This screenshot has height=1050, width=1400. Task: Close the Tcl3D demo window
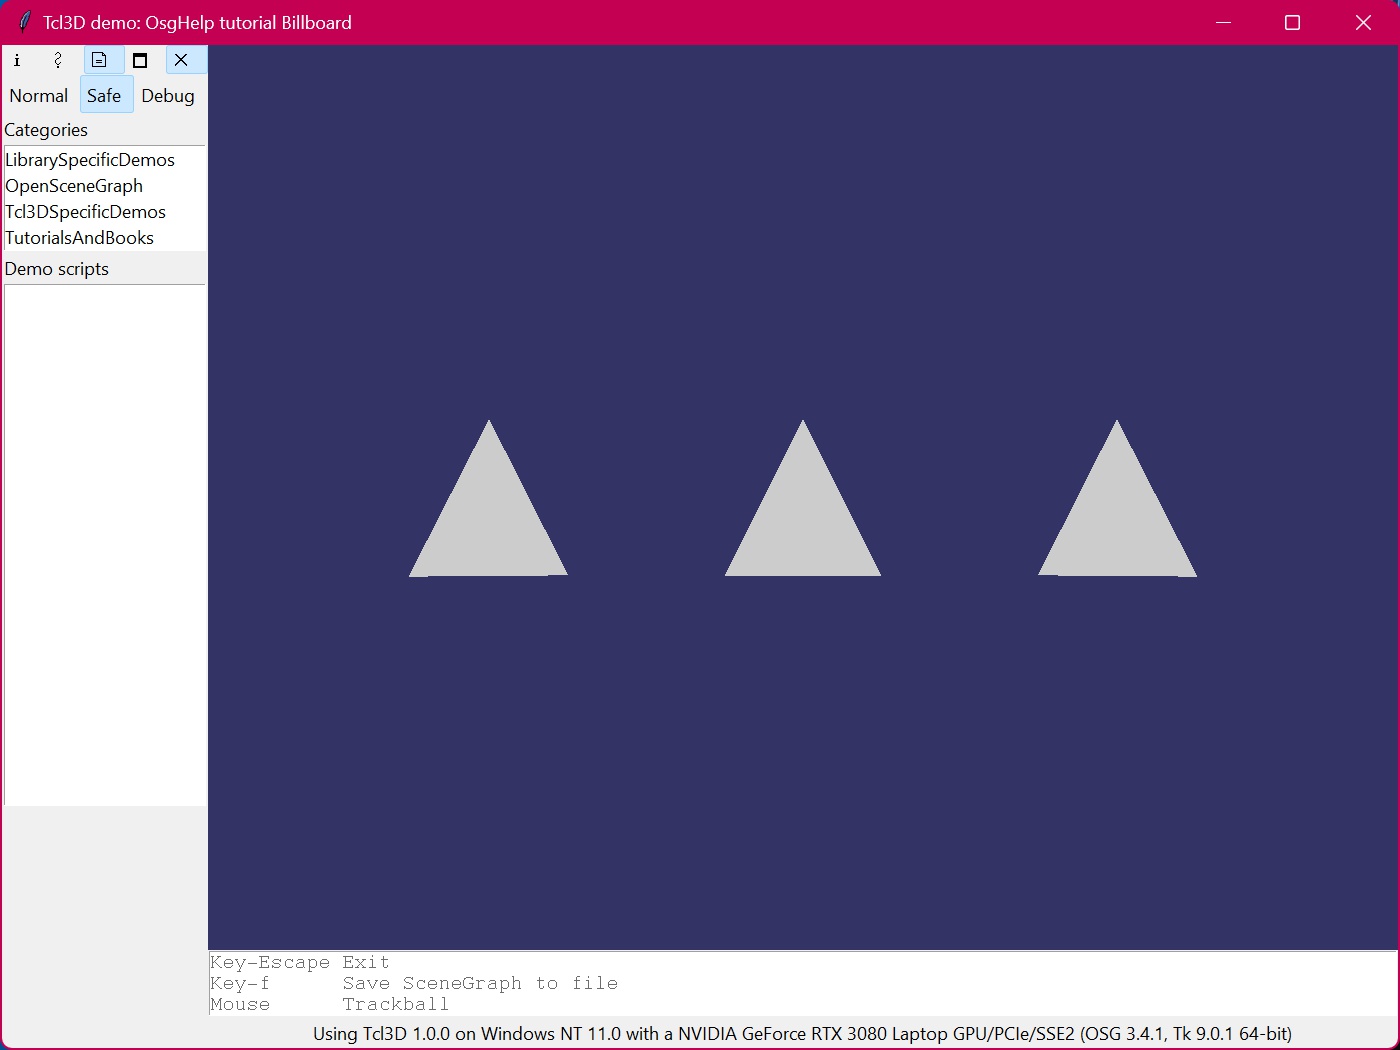pos(1363,22)
